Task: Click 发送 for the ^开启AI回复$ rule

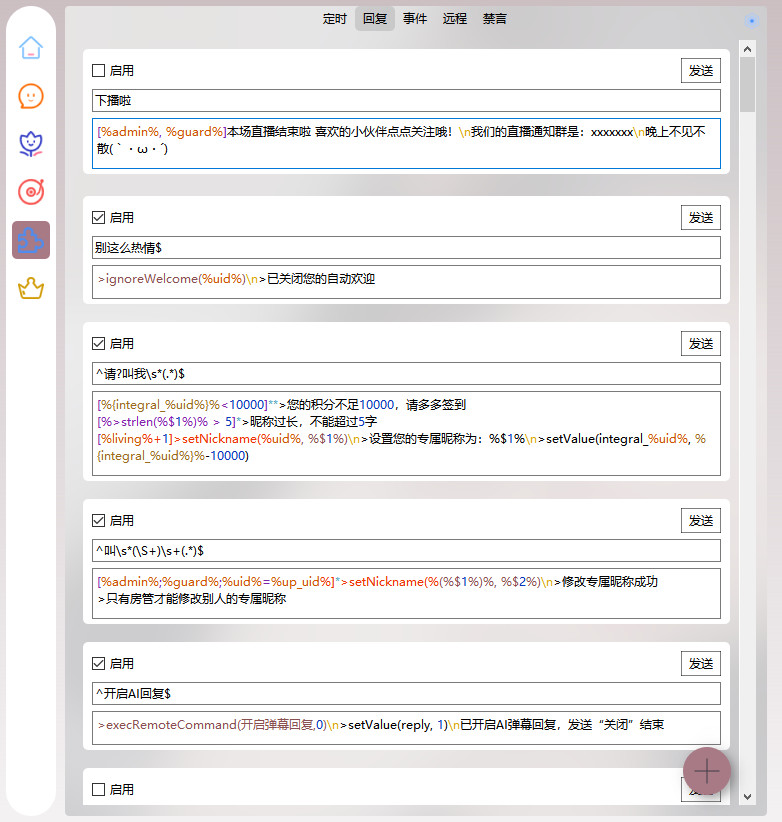Action: pyautogui.click(x=701, y=664)
